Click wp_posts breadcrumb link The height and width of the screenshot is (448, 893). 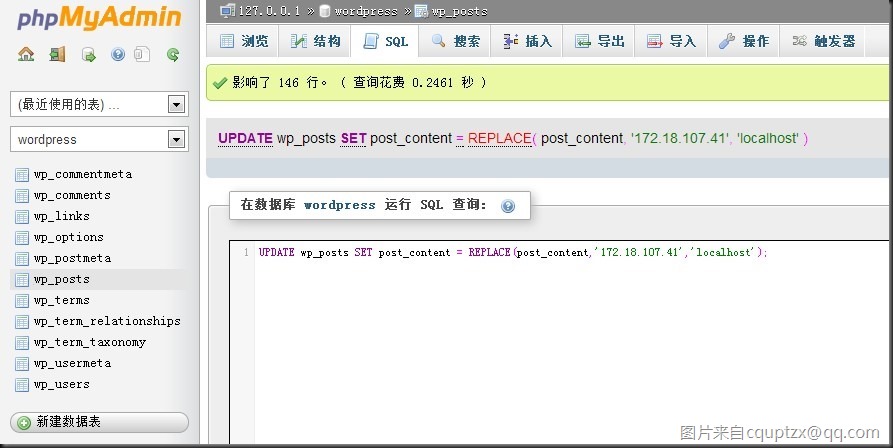point(459,11)
